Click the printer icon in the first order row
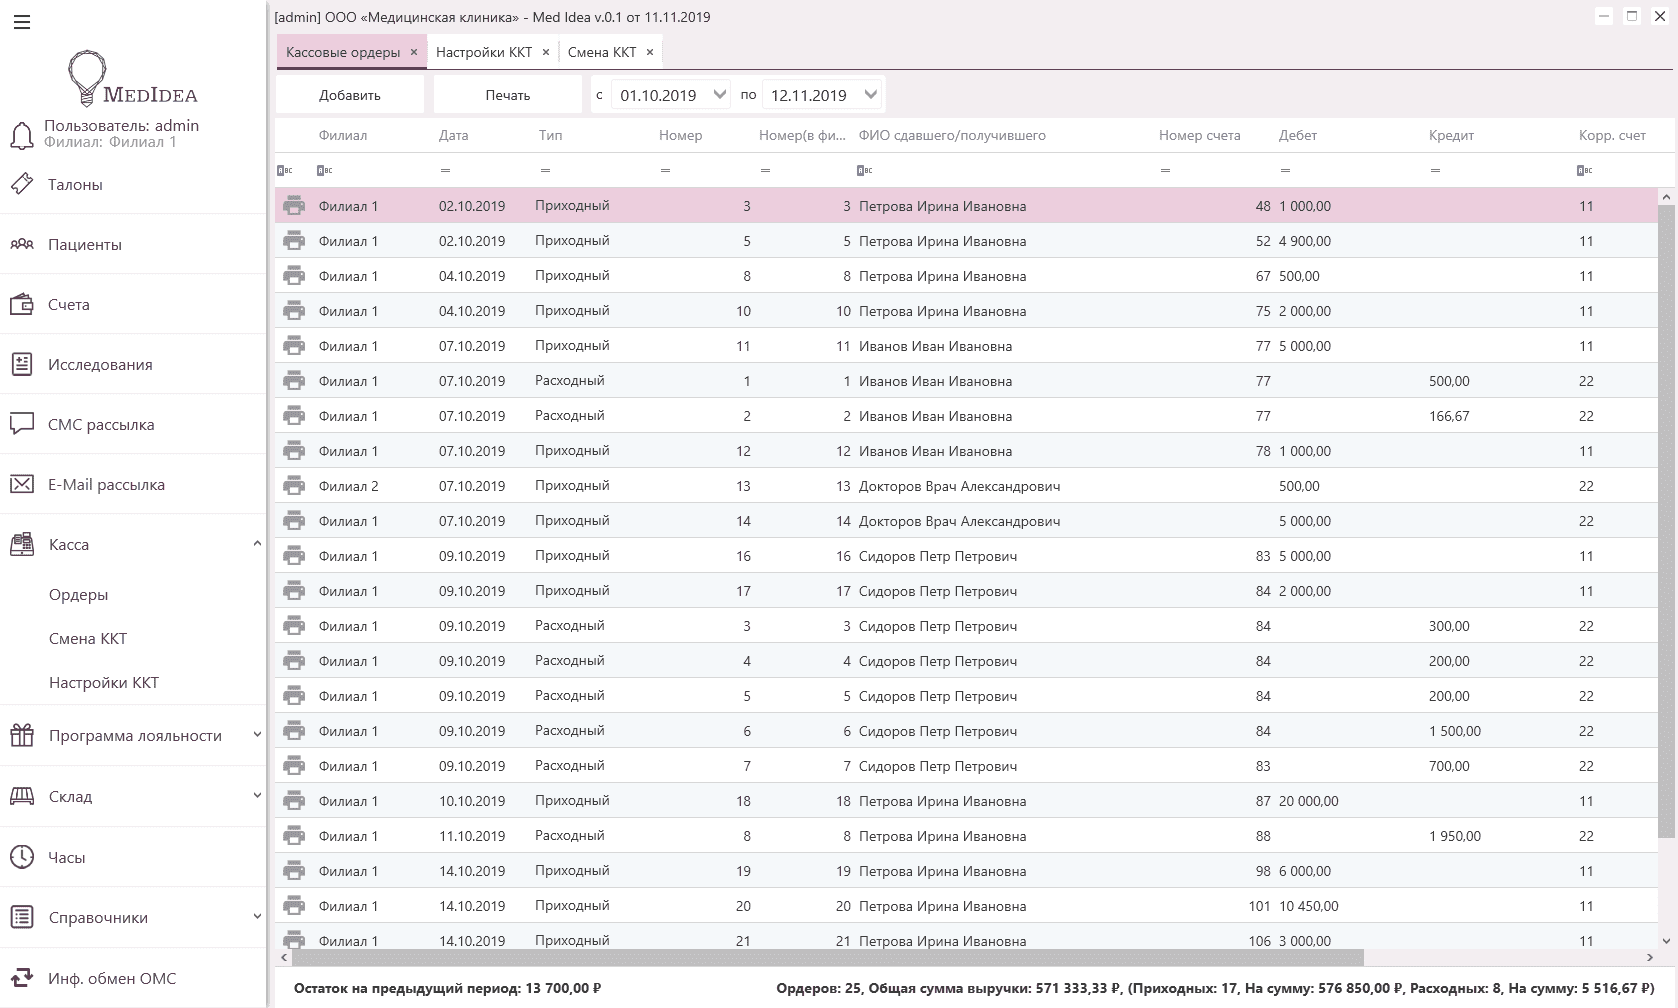This screenshot has height=1008, width=1678. coord(294,206)
